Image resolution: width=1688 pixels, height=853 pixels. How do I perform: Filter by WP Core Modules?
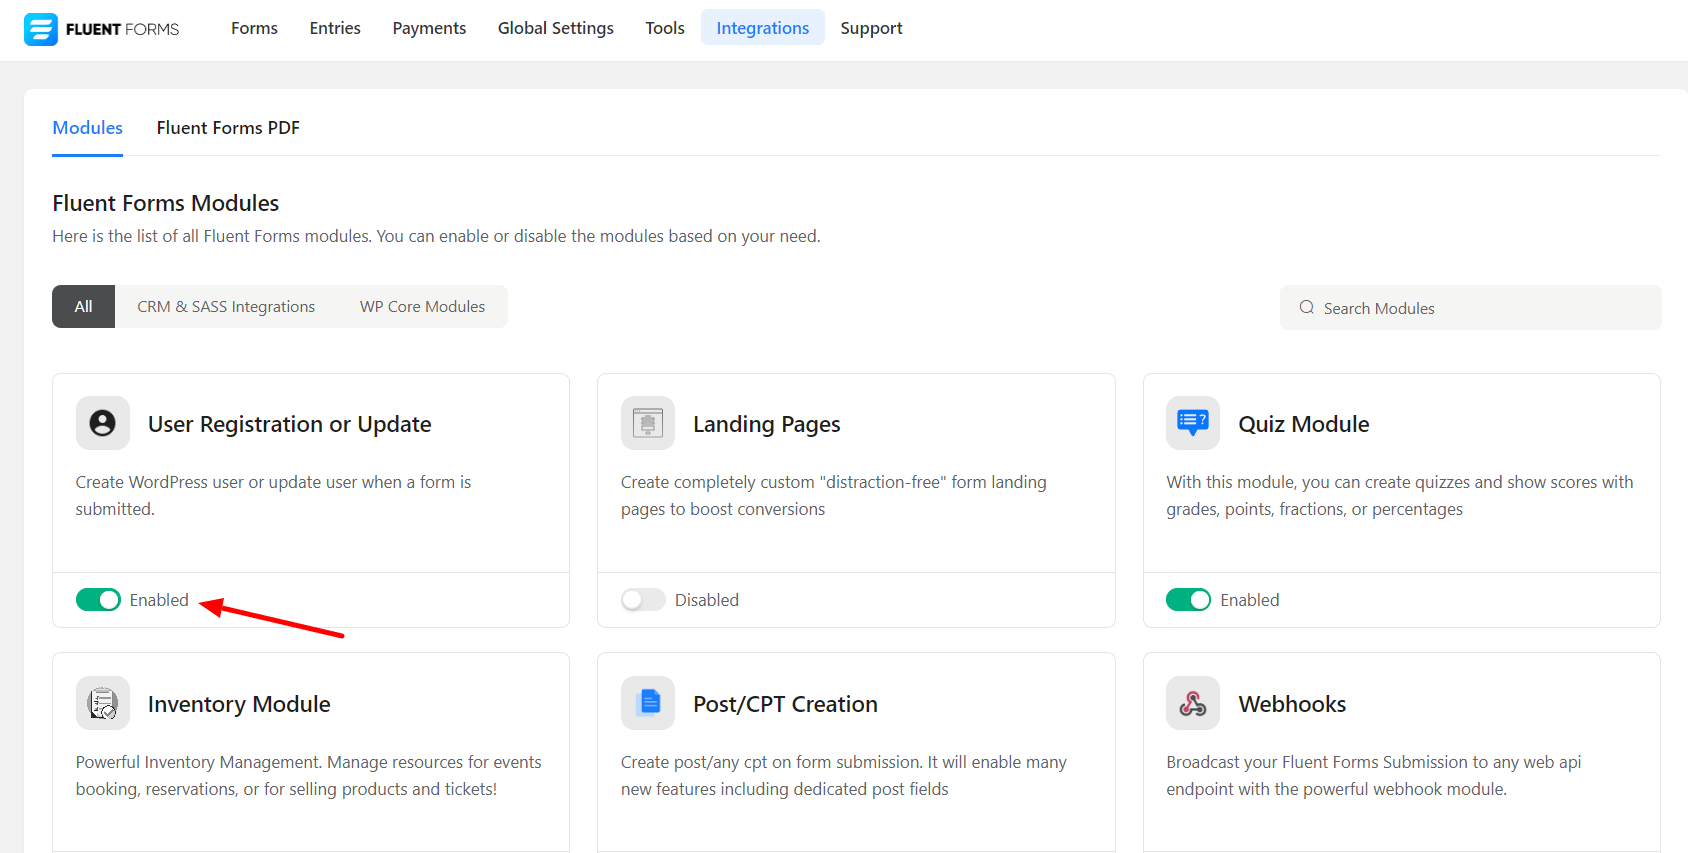pyautogui.click(x=422, y=307)
